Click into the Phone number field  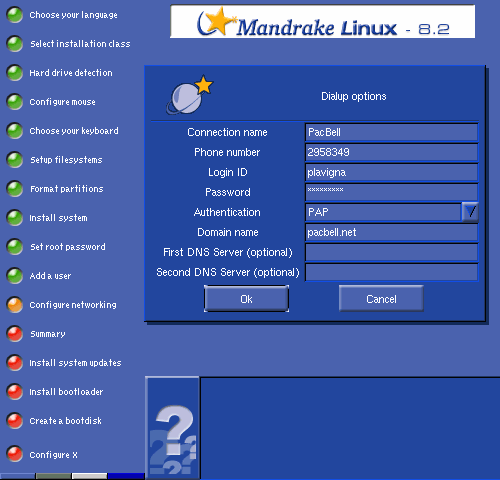tap(392, 152)
